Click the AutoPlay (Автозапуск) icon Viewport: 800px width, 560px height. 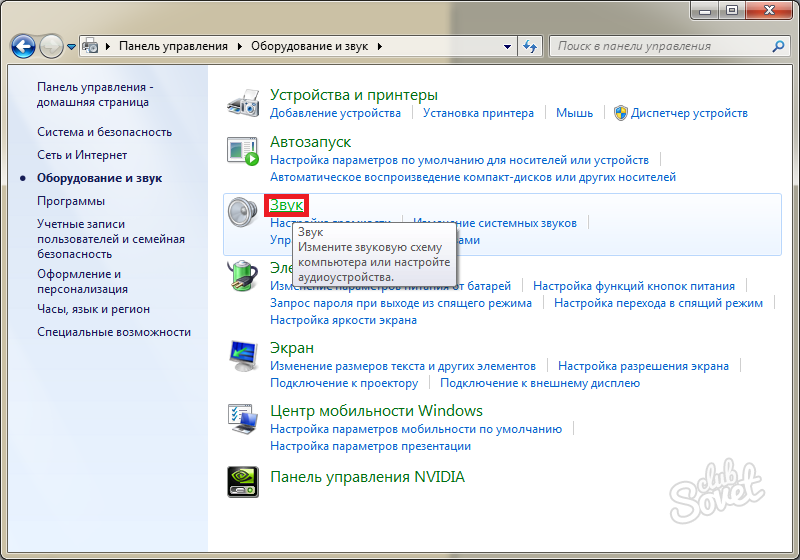point(243,151)
